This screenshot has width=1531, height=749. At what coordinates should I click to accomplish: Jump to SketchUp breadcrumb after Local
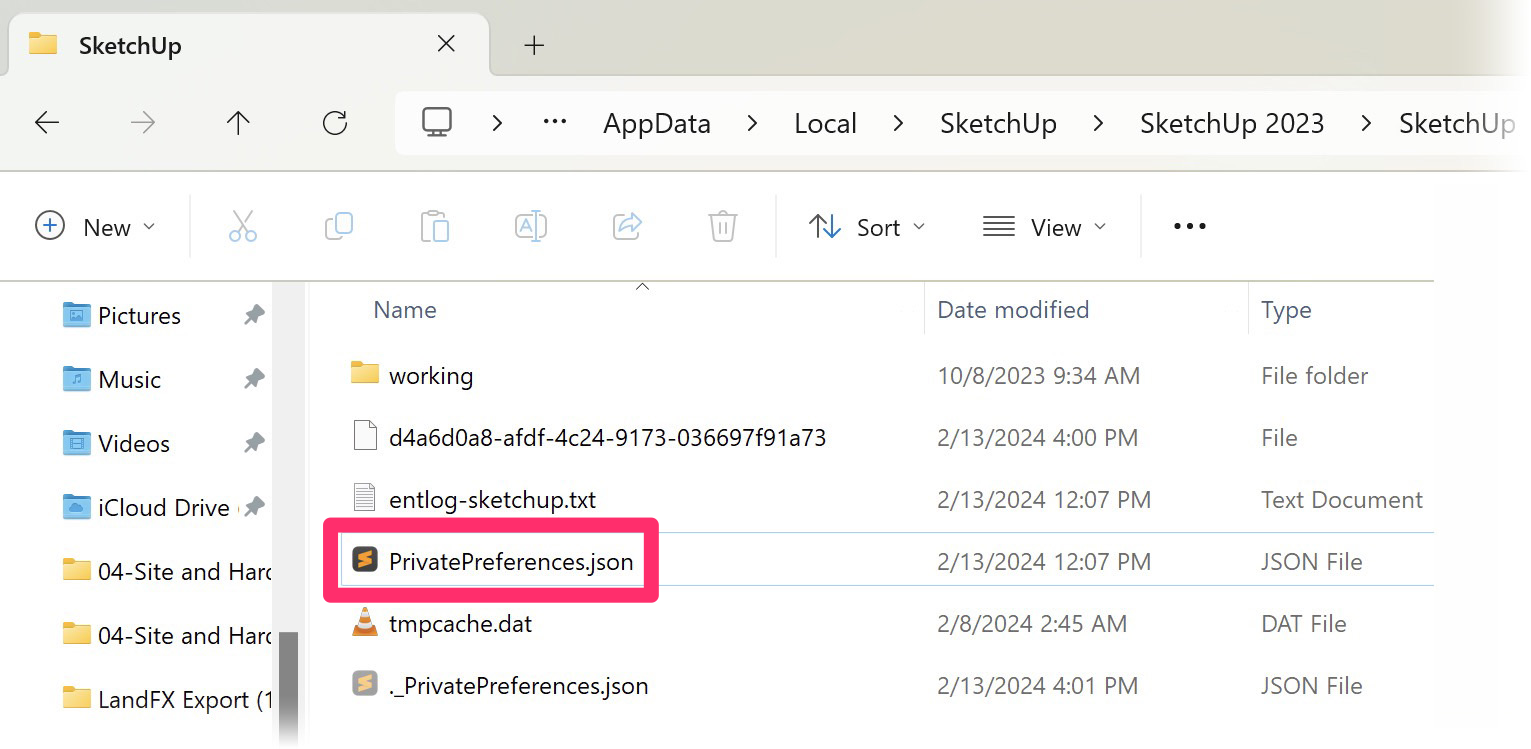click(x=998, y=124)
